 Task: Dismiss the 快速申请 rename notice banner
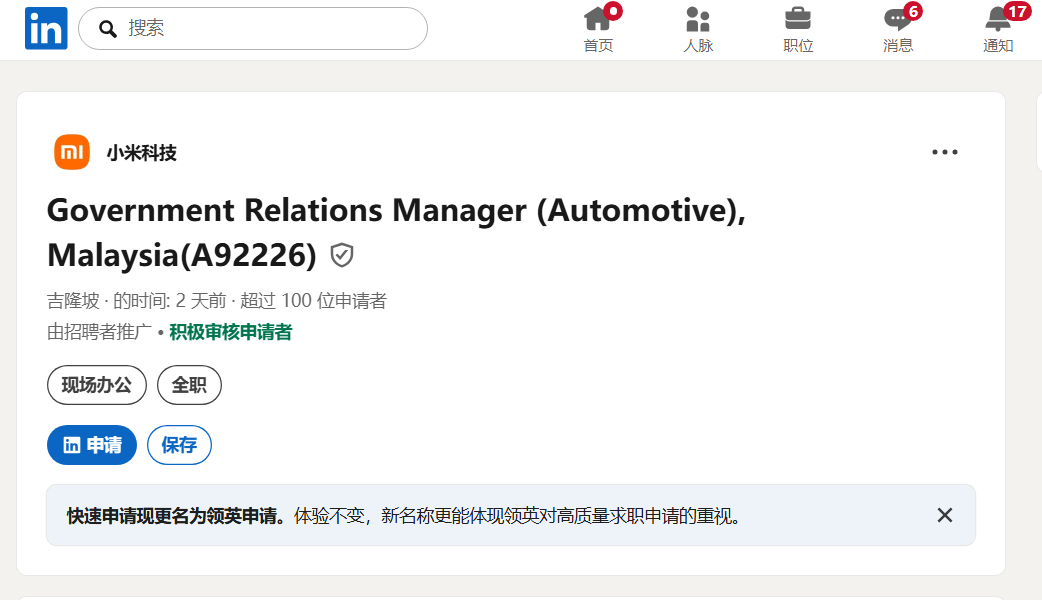point(944,515)
